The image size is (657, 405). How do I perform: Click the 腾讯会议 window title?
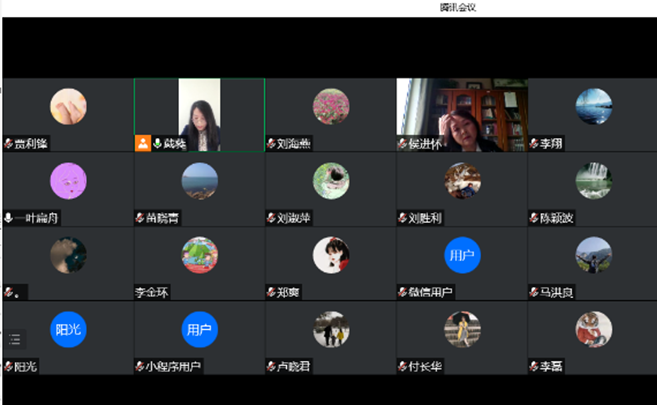(457, 7)
